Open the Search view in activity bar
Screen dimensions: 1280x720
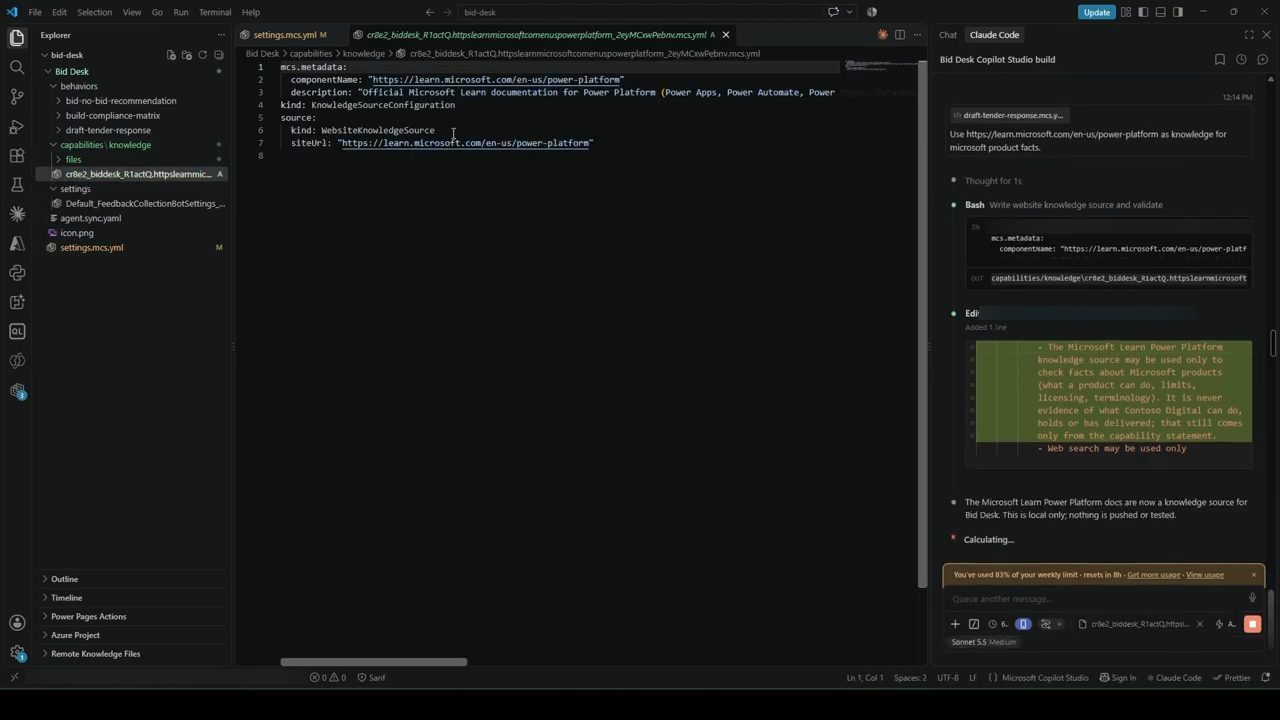(17, 67)
